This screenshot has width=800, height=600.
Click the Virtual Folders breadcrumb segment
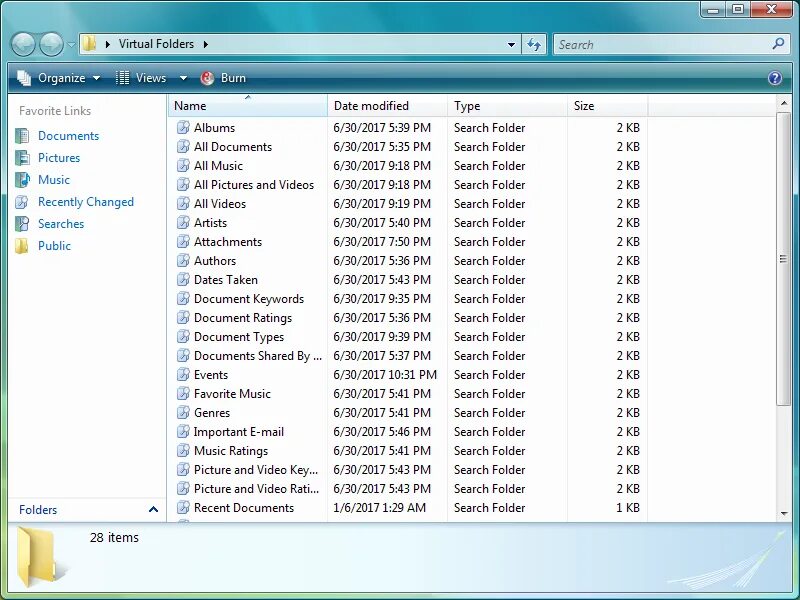[156, 44]
